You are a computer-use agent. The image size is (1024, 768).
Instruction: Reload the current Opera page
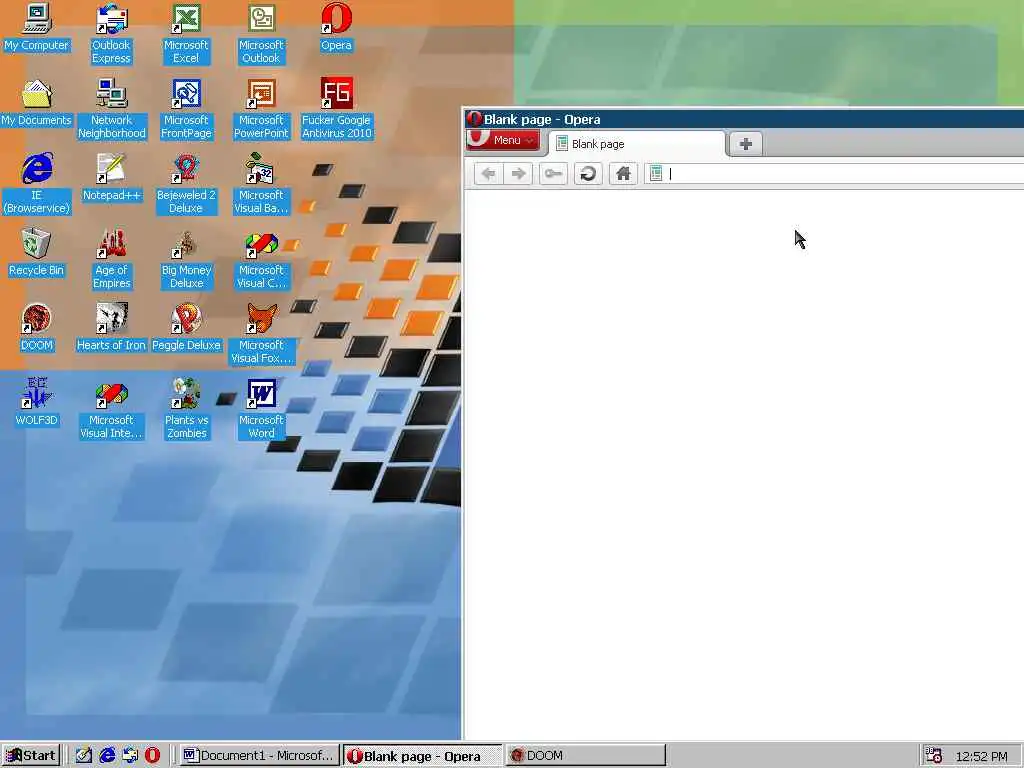588,174
